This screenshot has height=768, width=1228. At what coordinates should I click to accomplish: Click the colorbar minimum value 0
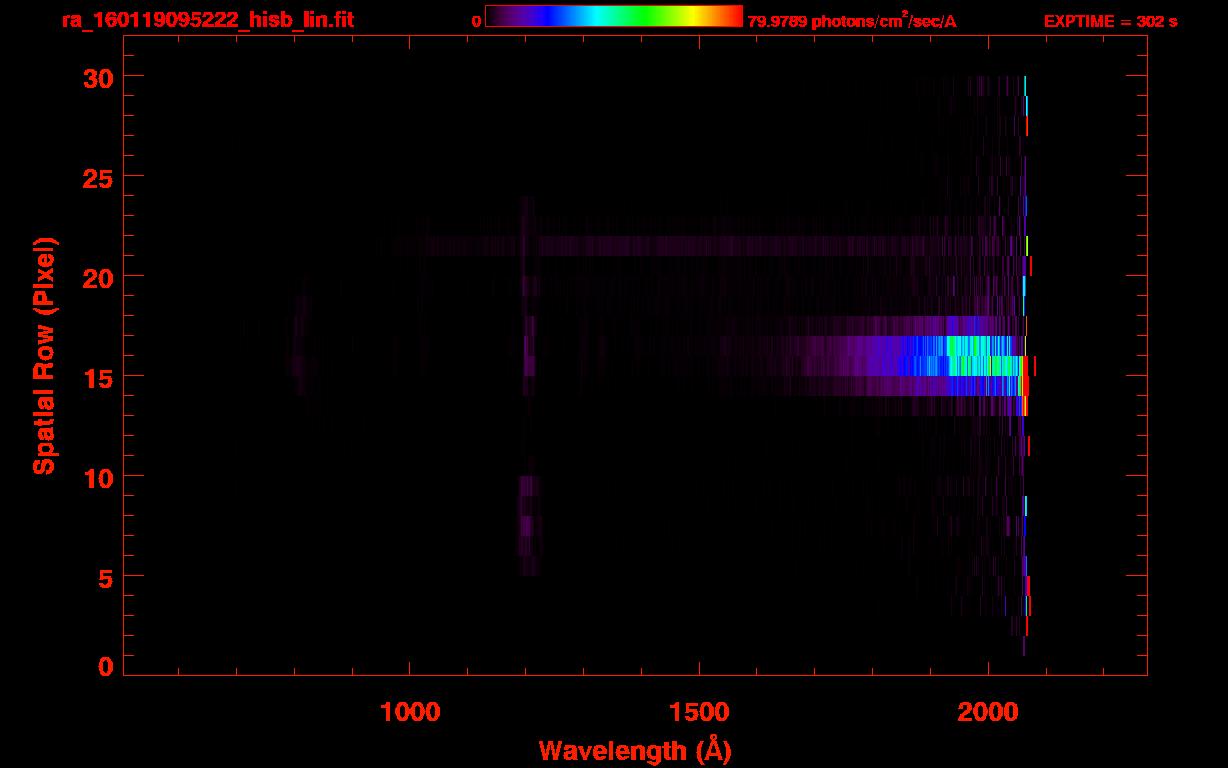pyautogui.click(x=477, y=21)
